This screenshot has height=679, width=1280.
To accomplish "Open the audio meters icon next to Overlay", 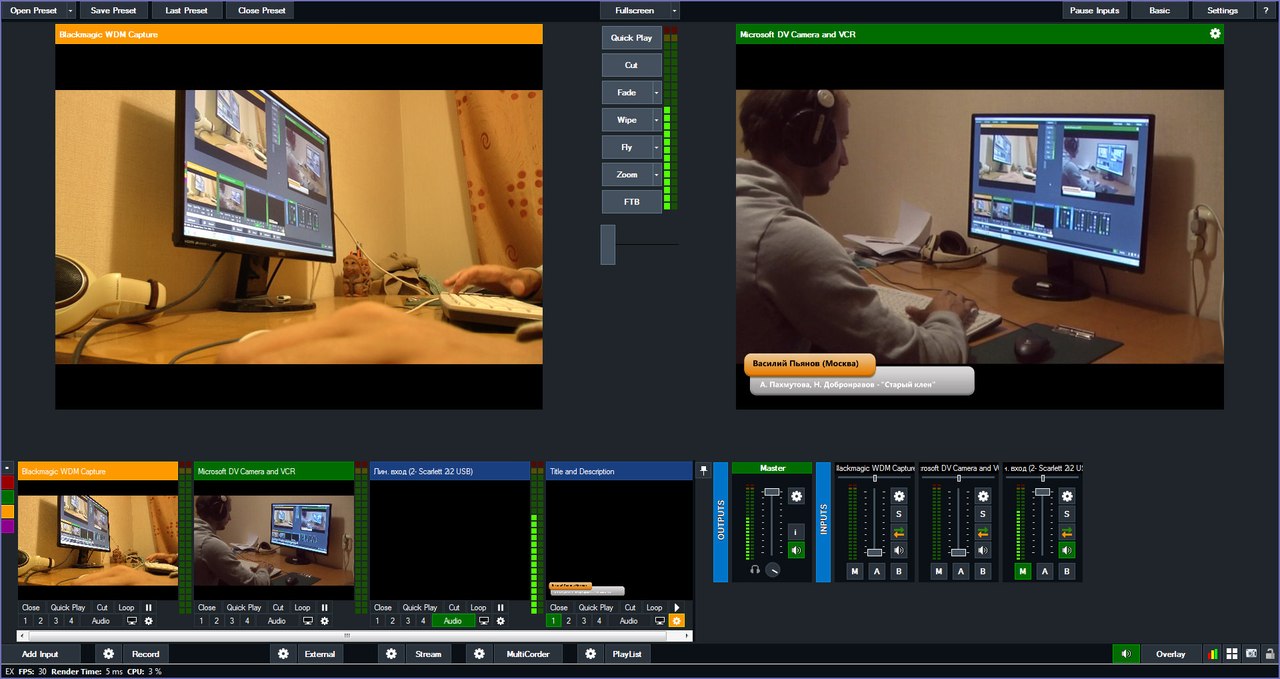I will 1212,653.
